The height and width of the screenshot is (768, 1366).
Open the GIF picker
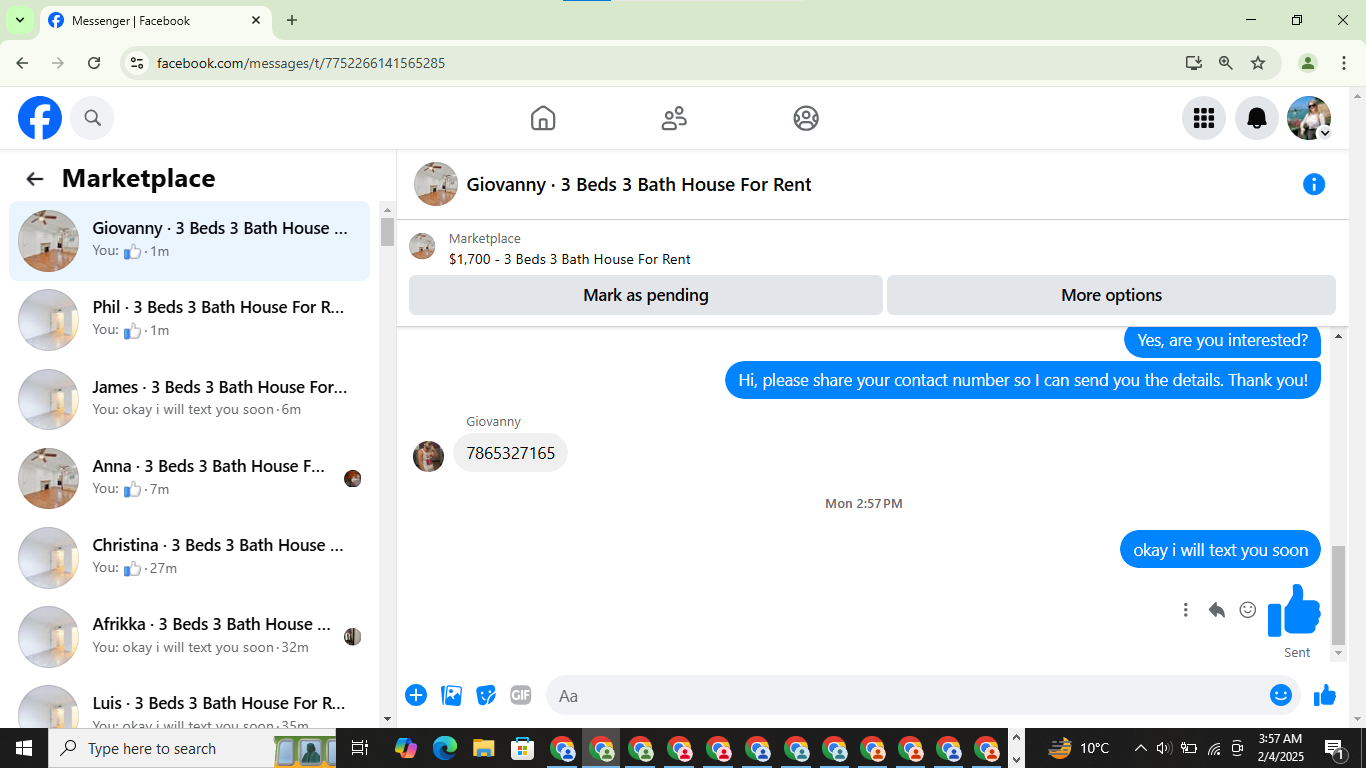[x=521, y=695]
